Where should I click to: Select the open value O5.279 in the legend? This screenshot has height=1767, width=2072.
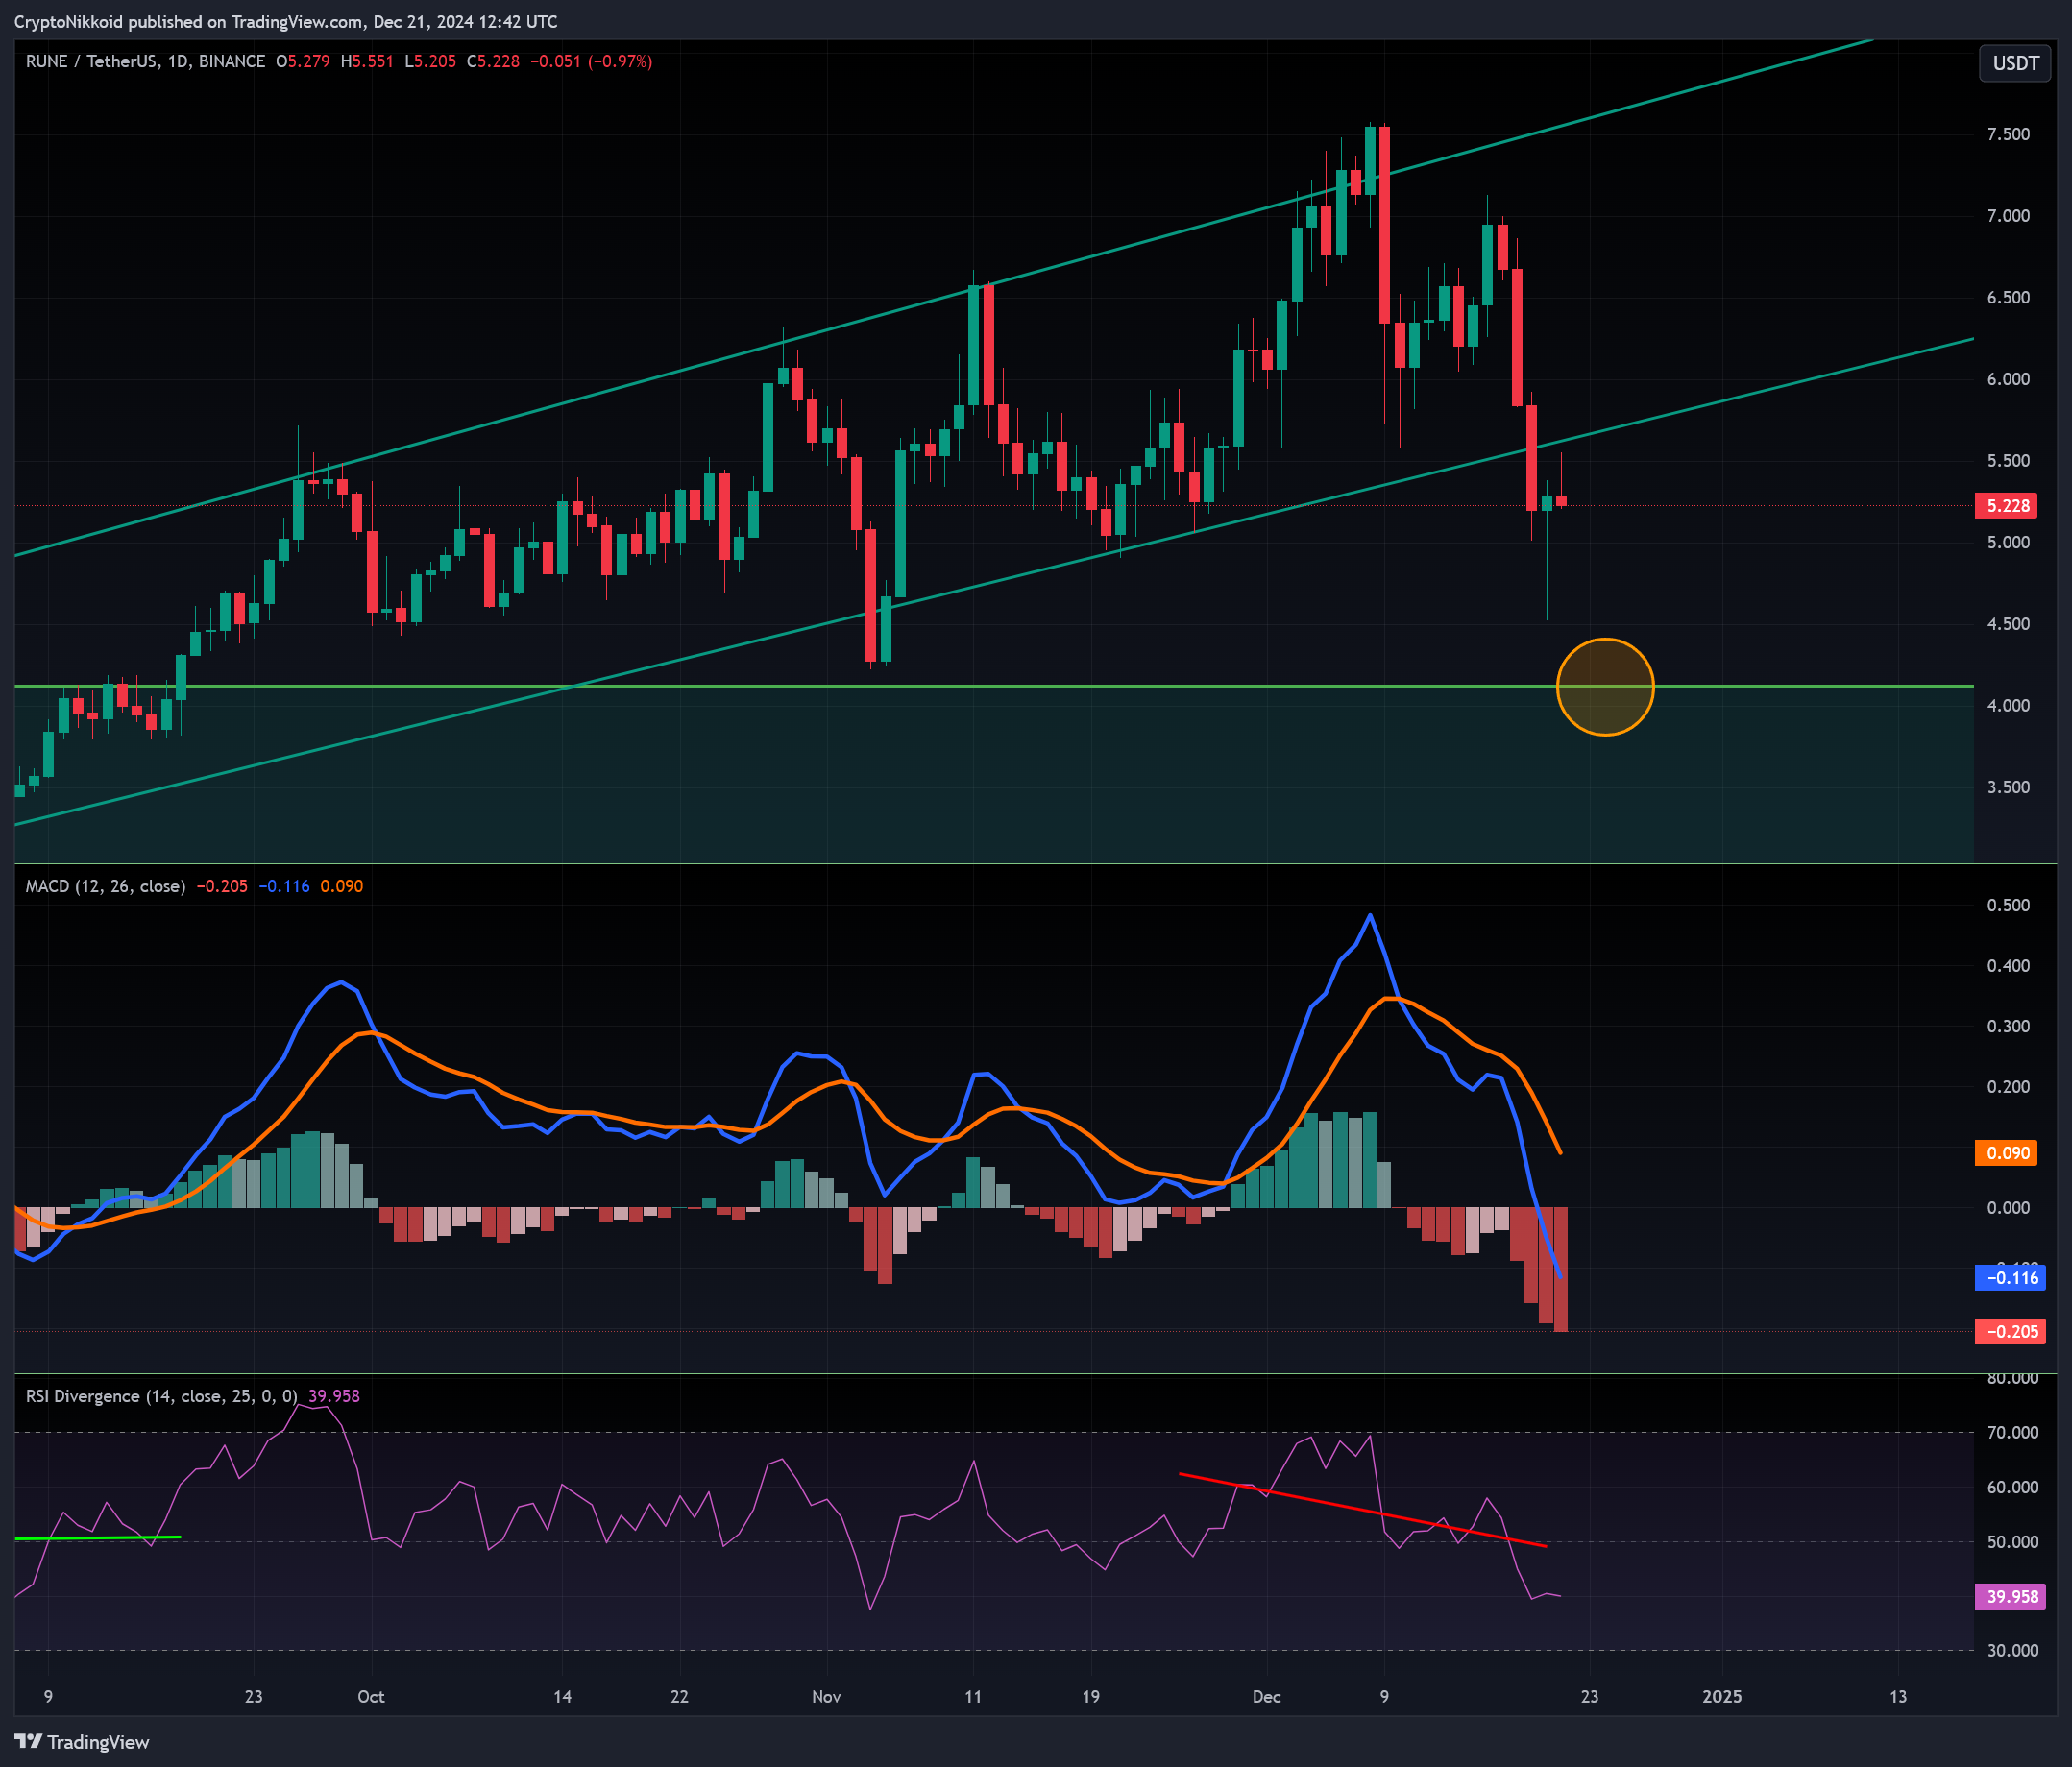coord(303,61)
